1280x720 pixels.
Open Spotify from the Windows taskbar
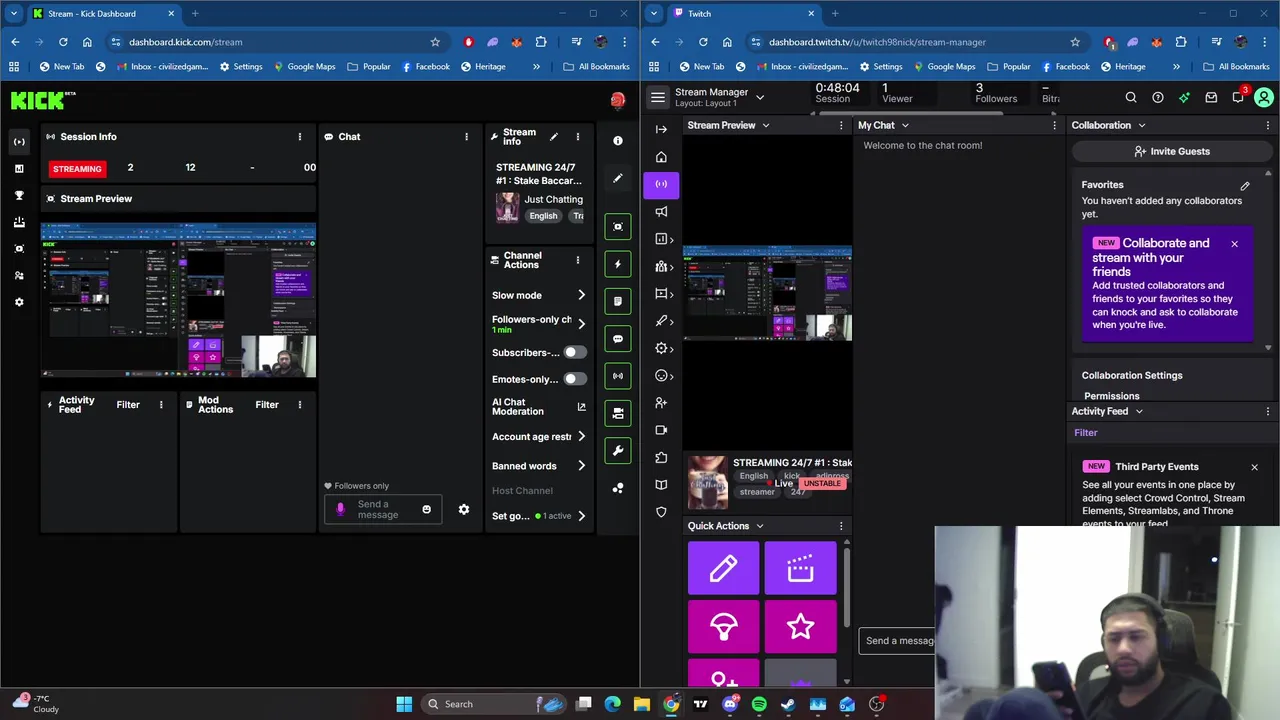[759, 704]
